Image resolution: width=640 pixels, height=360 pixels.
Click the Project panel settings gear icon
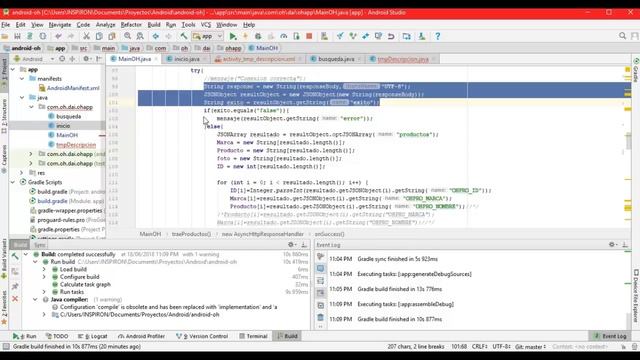pyautogui.click(x=87, y=59)
